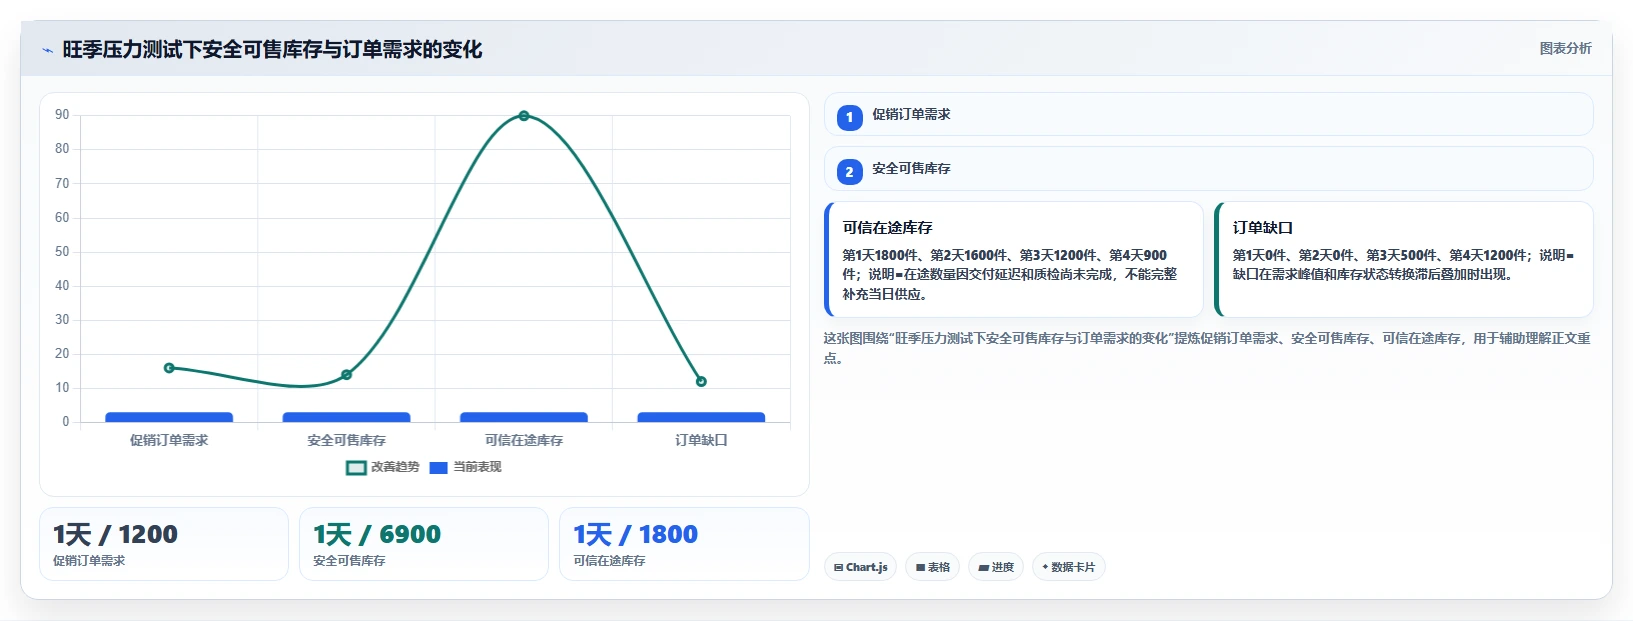Click the 1天 / 6900 stat card
The width and height of the screenshot is (1633, 621).
(424, 544)
